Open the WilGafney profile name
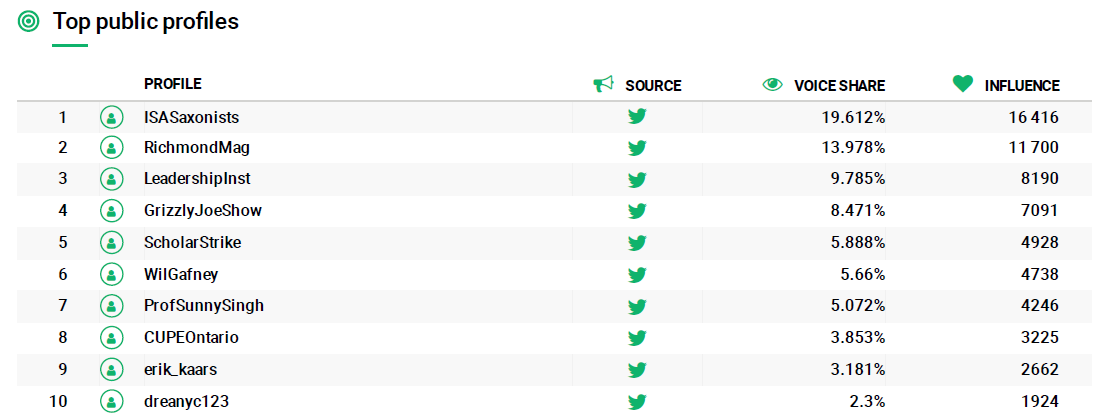 180,274
